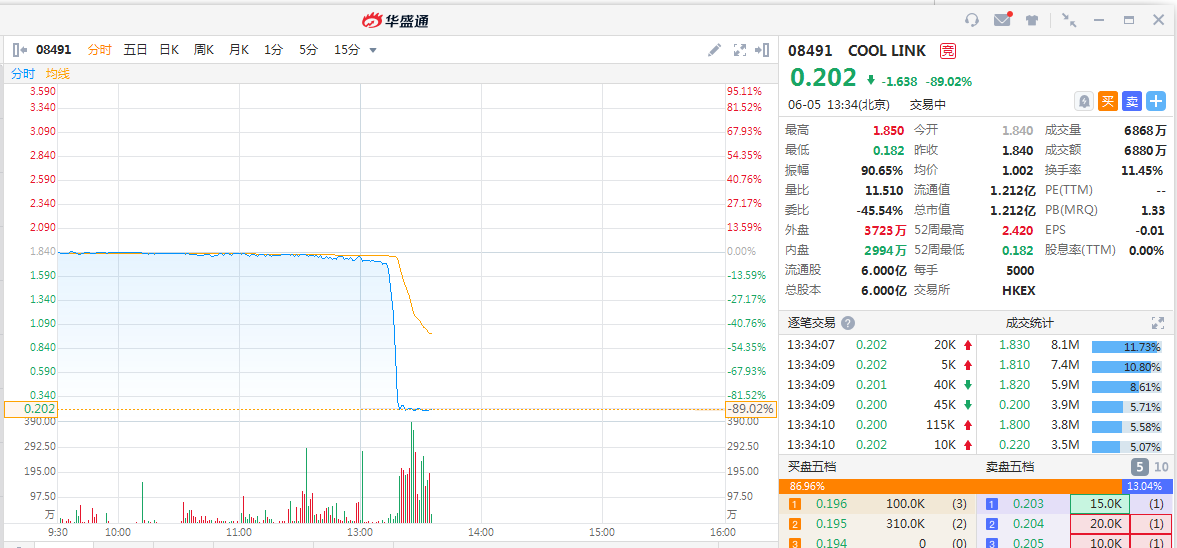This screenshot has width=1177, height=548.
Task: Select the chart drawing pencil tool
Action: click(x=715, y=50)
